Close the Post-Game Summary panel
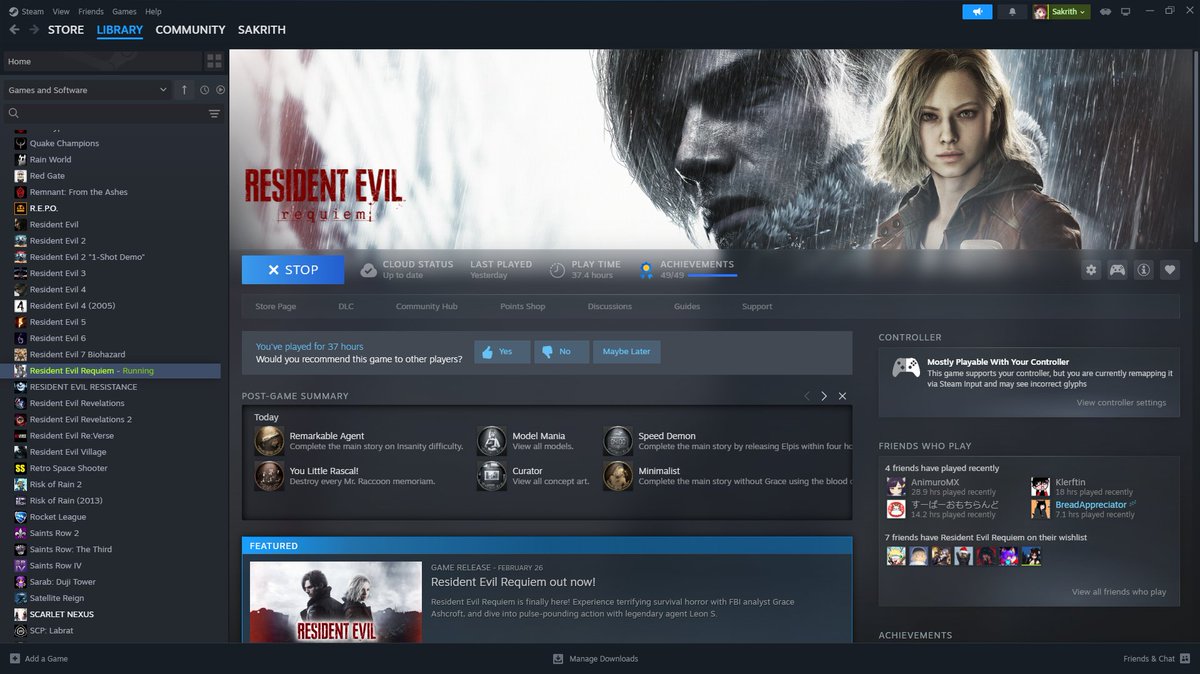Screen dimensions: 1200x674 pyautogui.click(x=842, y=396)
